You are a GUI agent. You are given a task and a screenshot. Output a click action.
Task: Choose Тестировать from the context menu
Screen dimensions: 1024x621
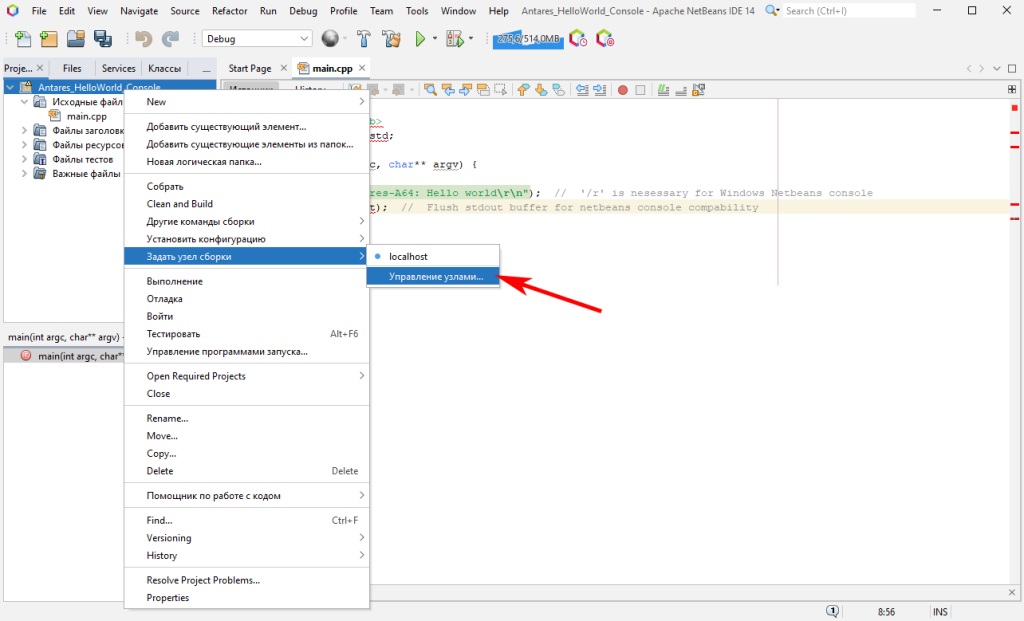click(x=246, y=334)
